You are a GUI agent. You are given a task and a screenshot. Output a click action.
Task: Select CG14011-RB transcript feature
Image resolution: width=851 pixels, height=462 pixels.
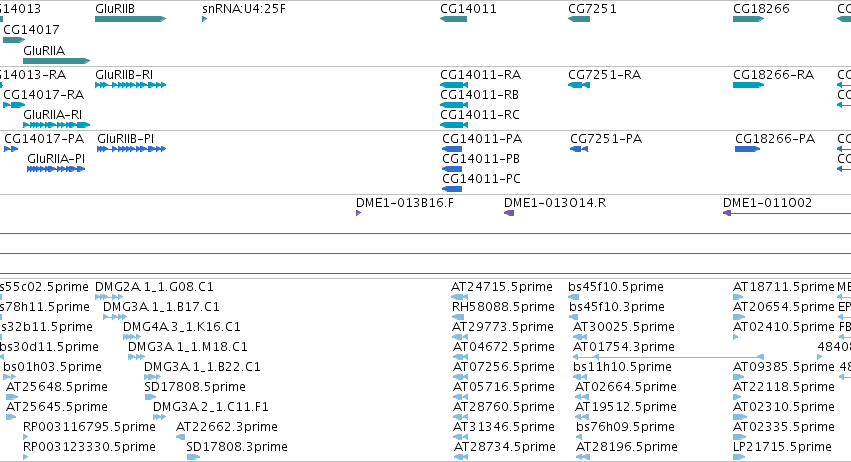click(x=454, y=105)
